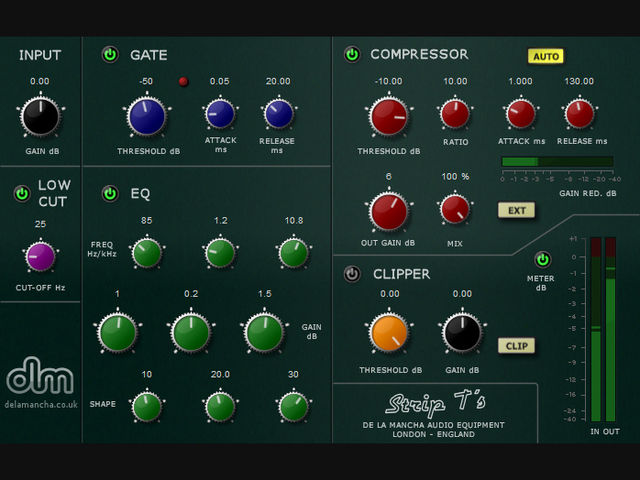Screen dimensions: 640x480
Task: Toggle the Low Cut power button
Action: (22, 193)
